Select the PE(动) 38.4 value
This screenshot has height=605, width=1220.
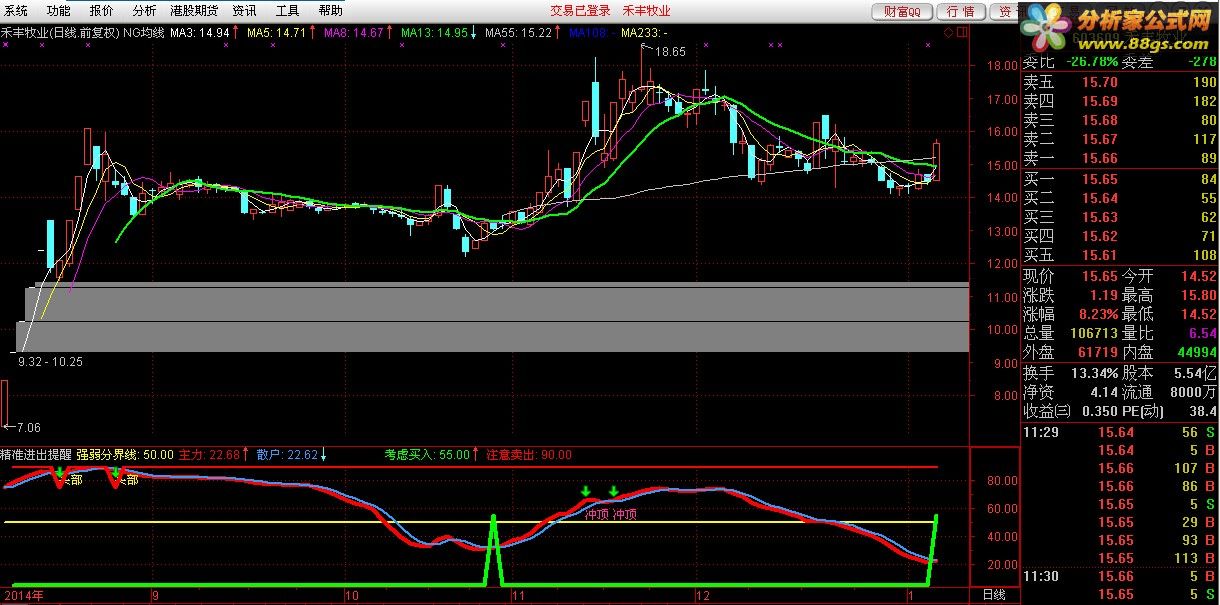(1203, 410)
